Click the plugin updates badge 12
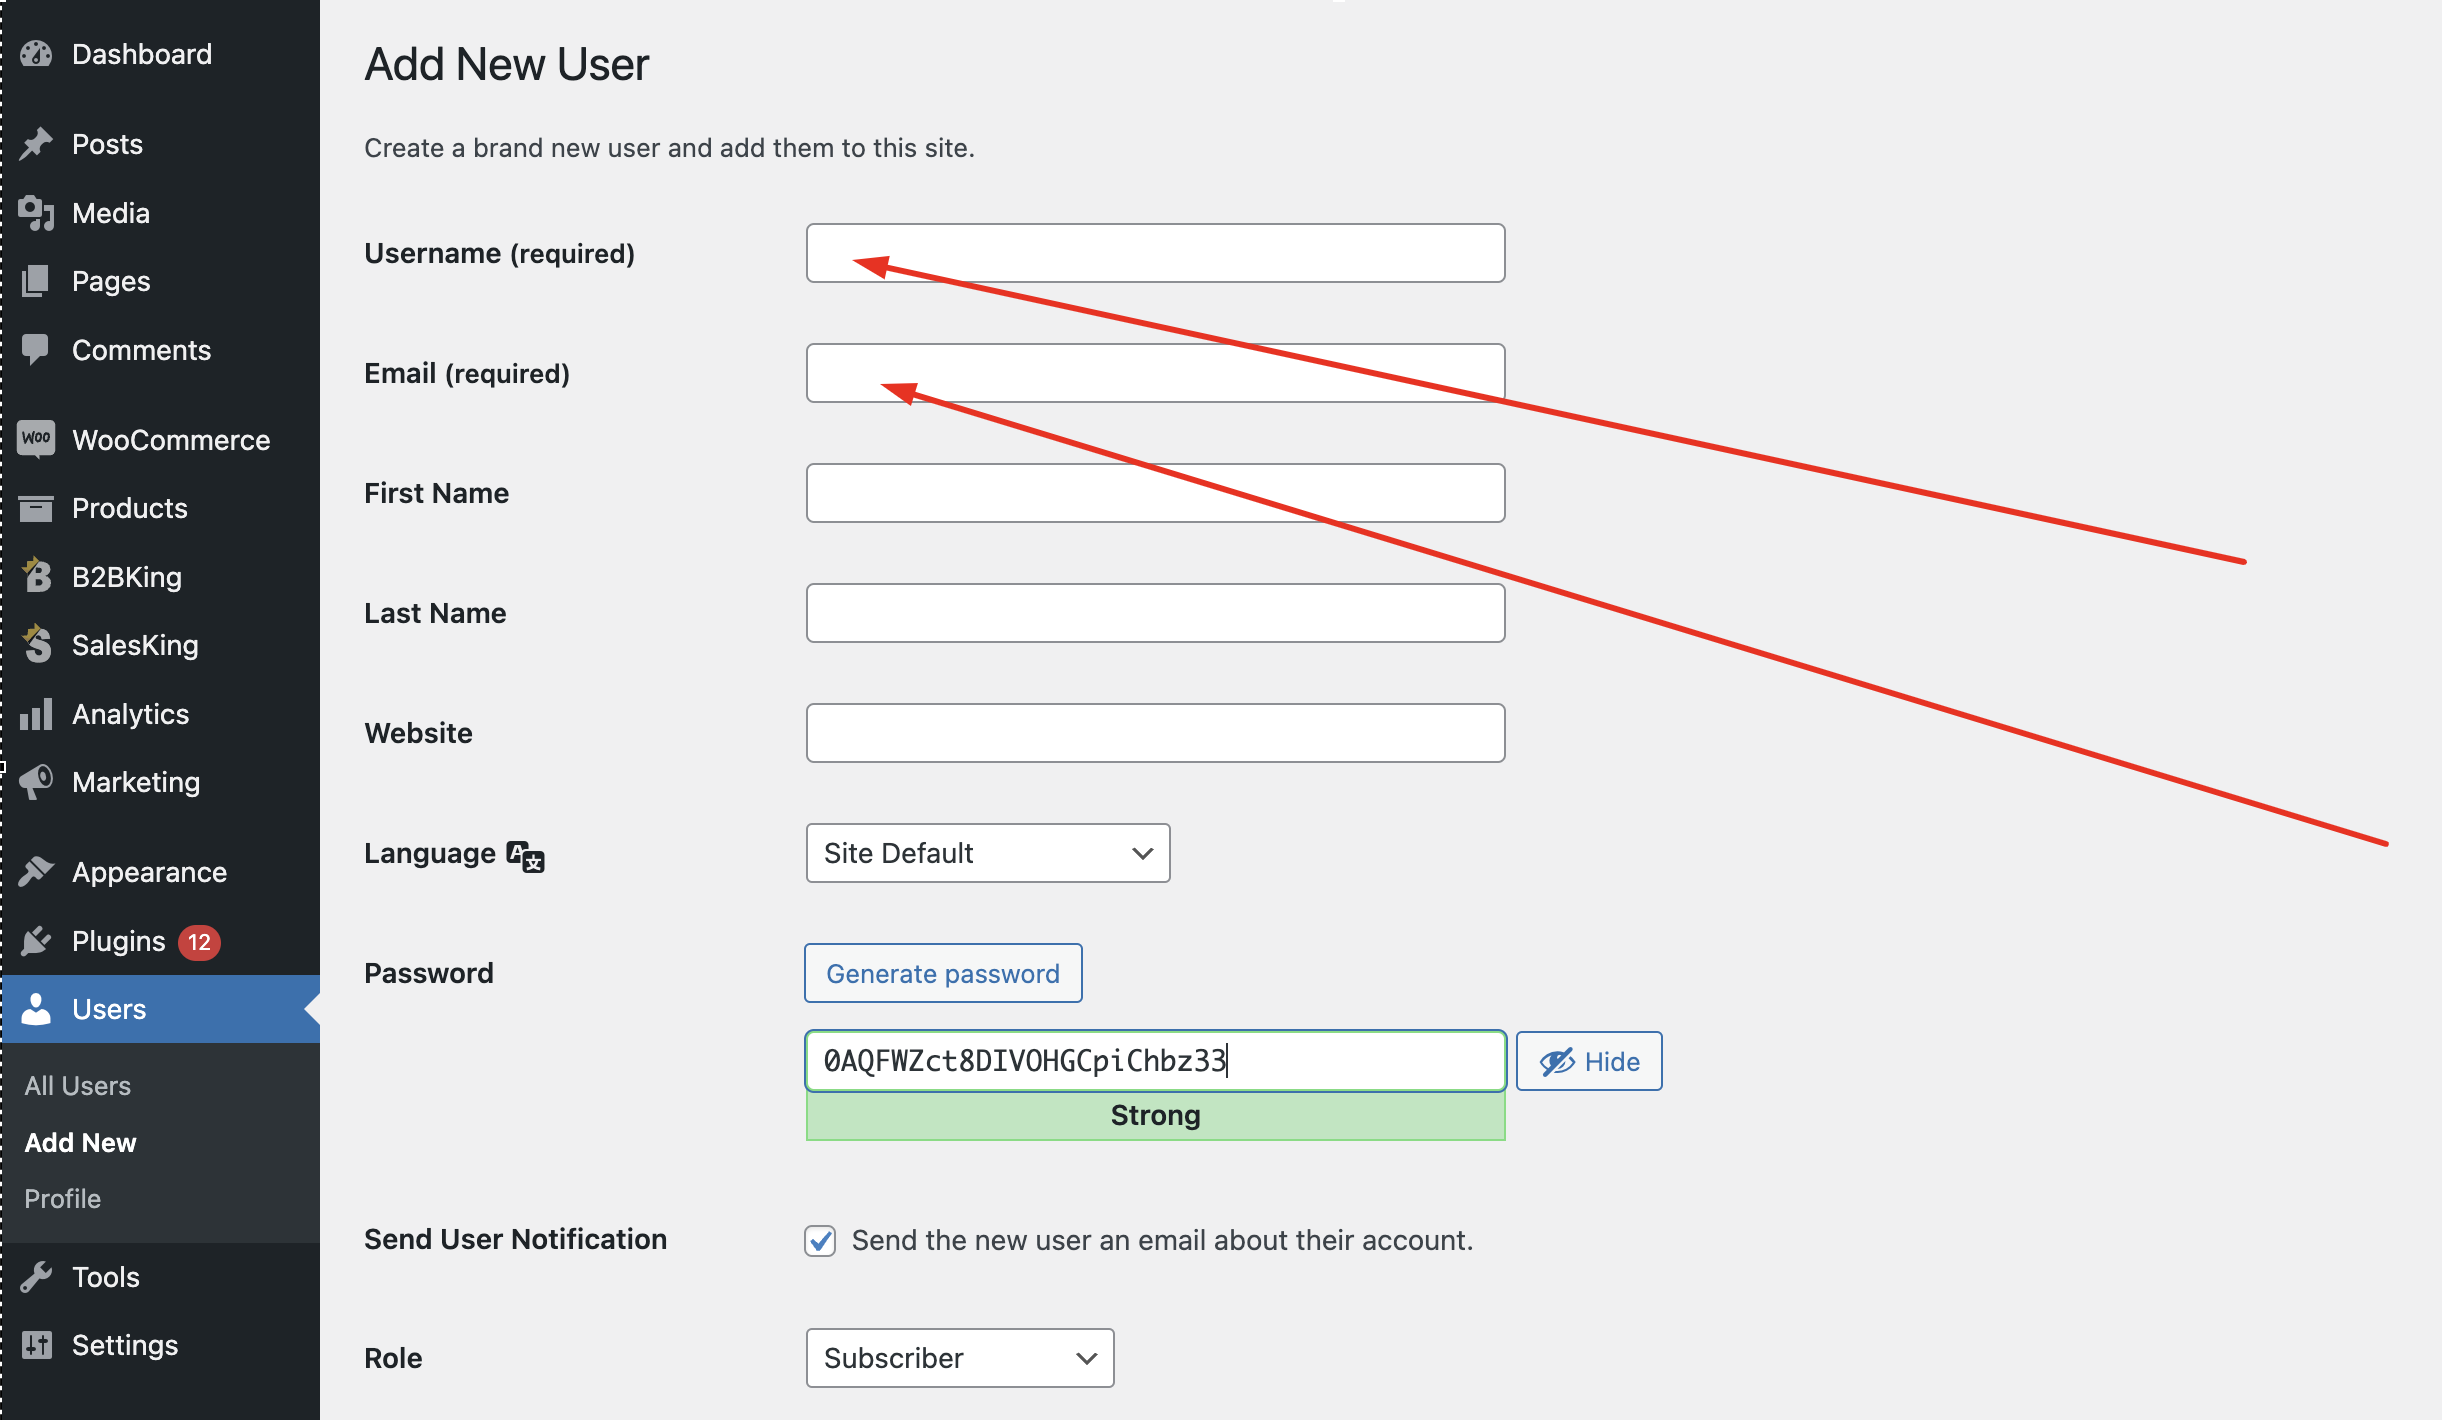The height and width of the screenshot is (1420, 2442). [x=199, y=942]
